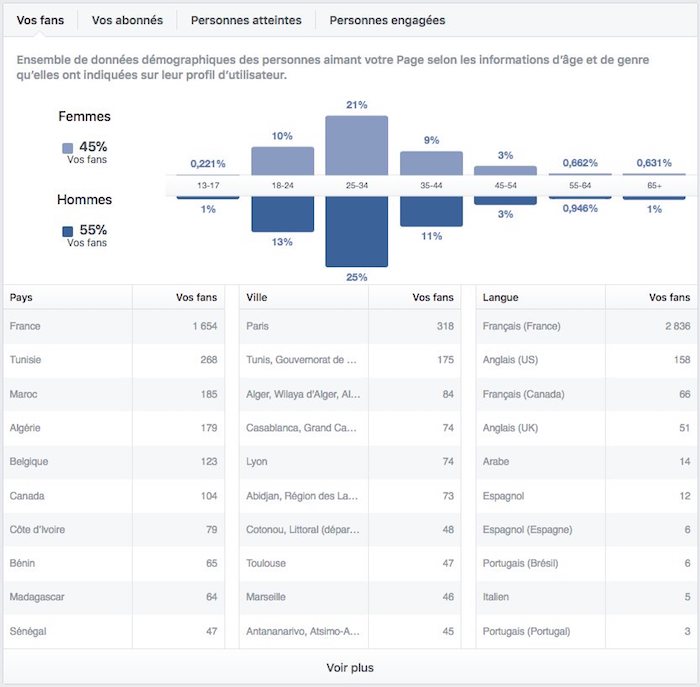Click the 21% women bar for 25-34
The image size is (700, 687).
point(356,145)
